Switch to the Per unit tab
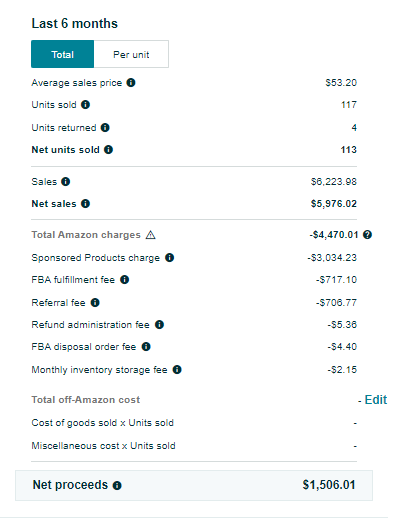This screenshot has height=522, width=396. [131, 54]
